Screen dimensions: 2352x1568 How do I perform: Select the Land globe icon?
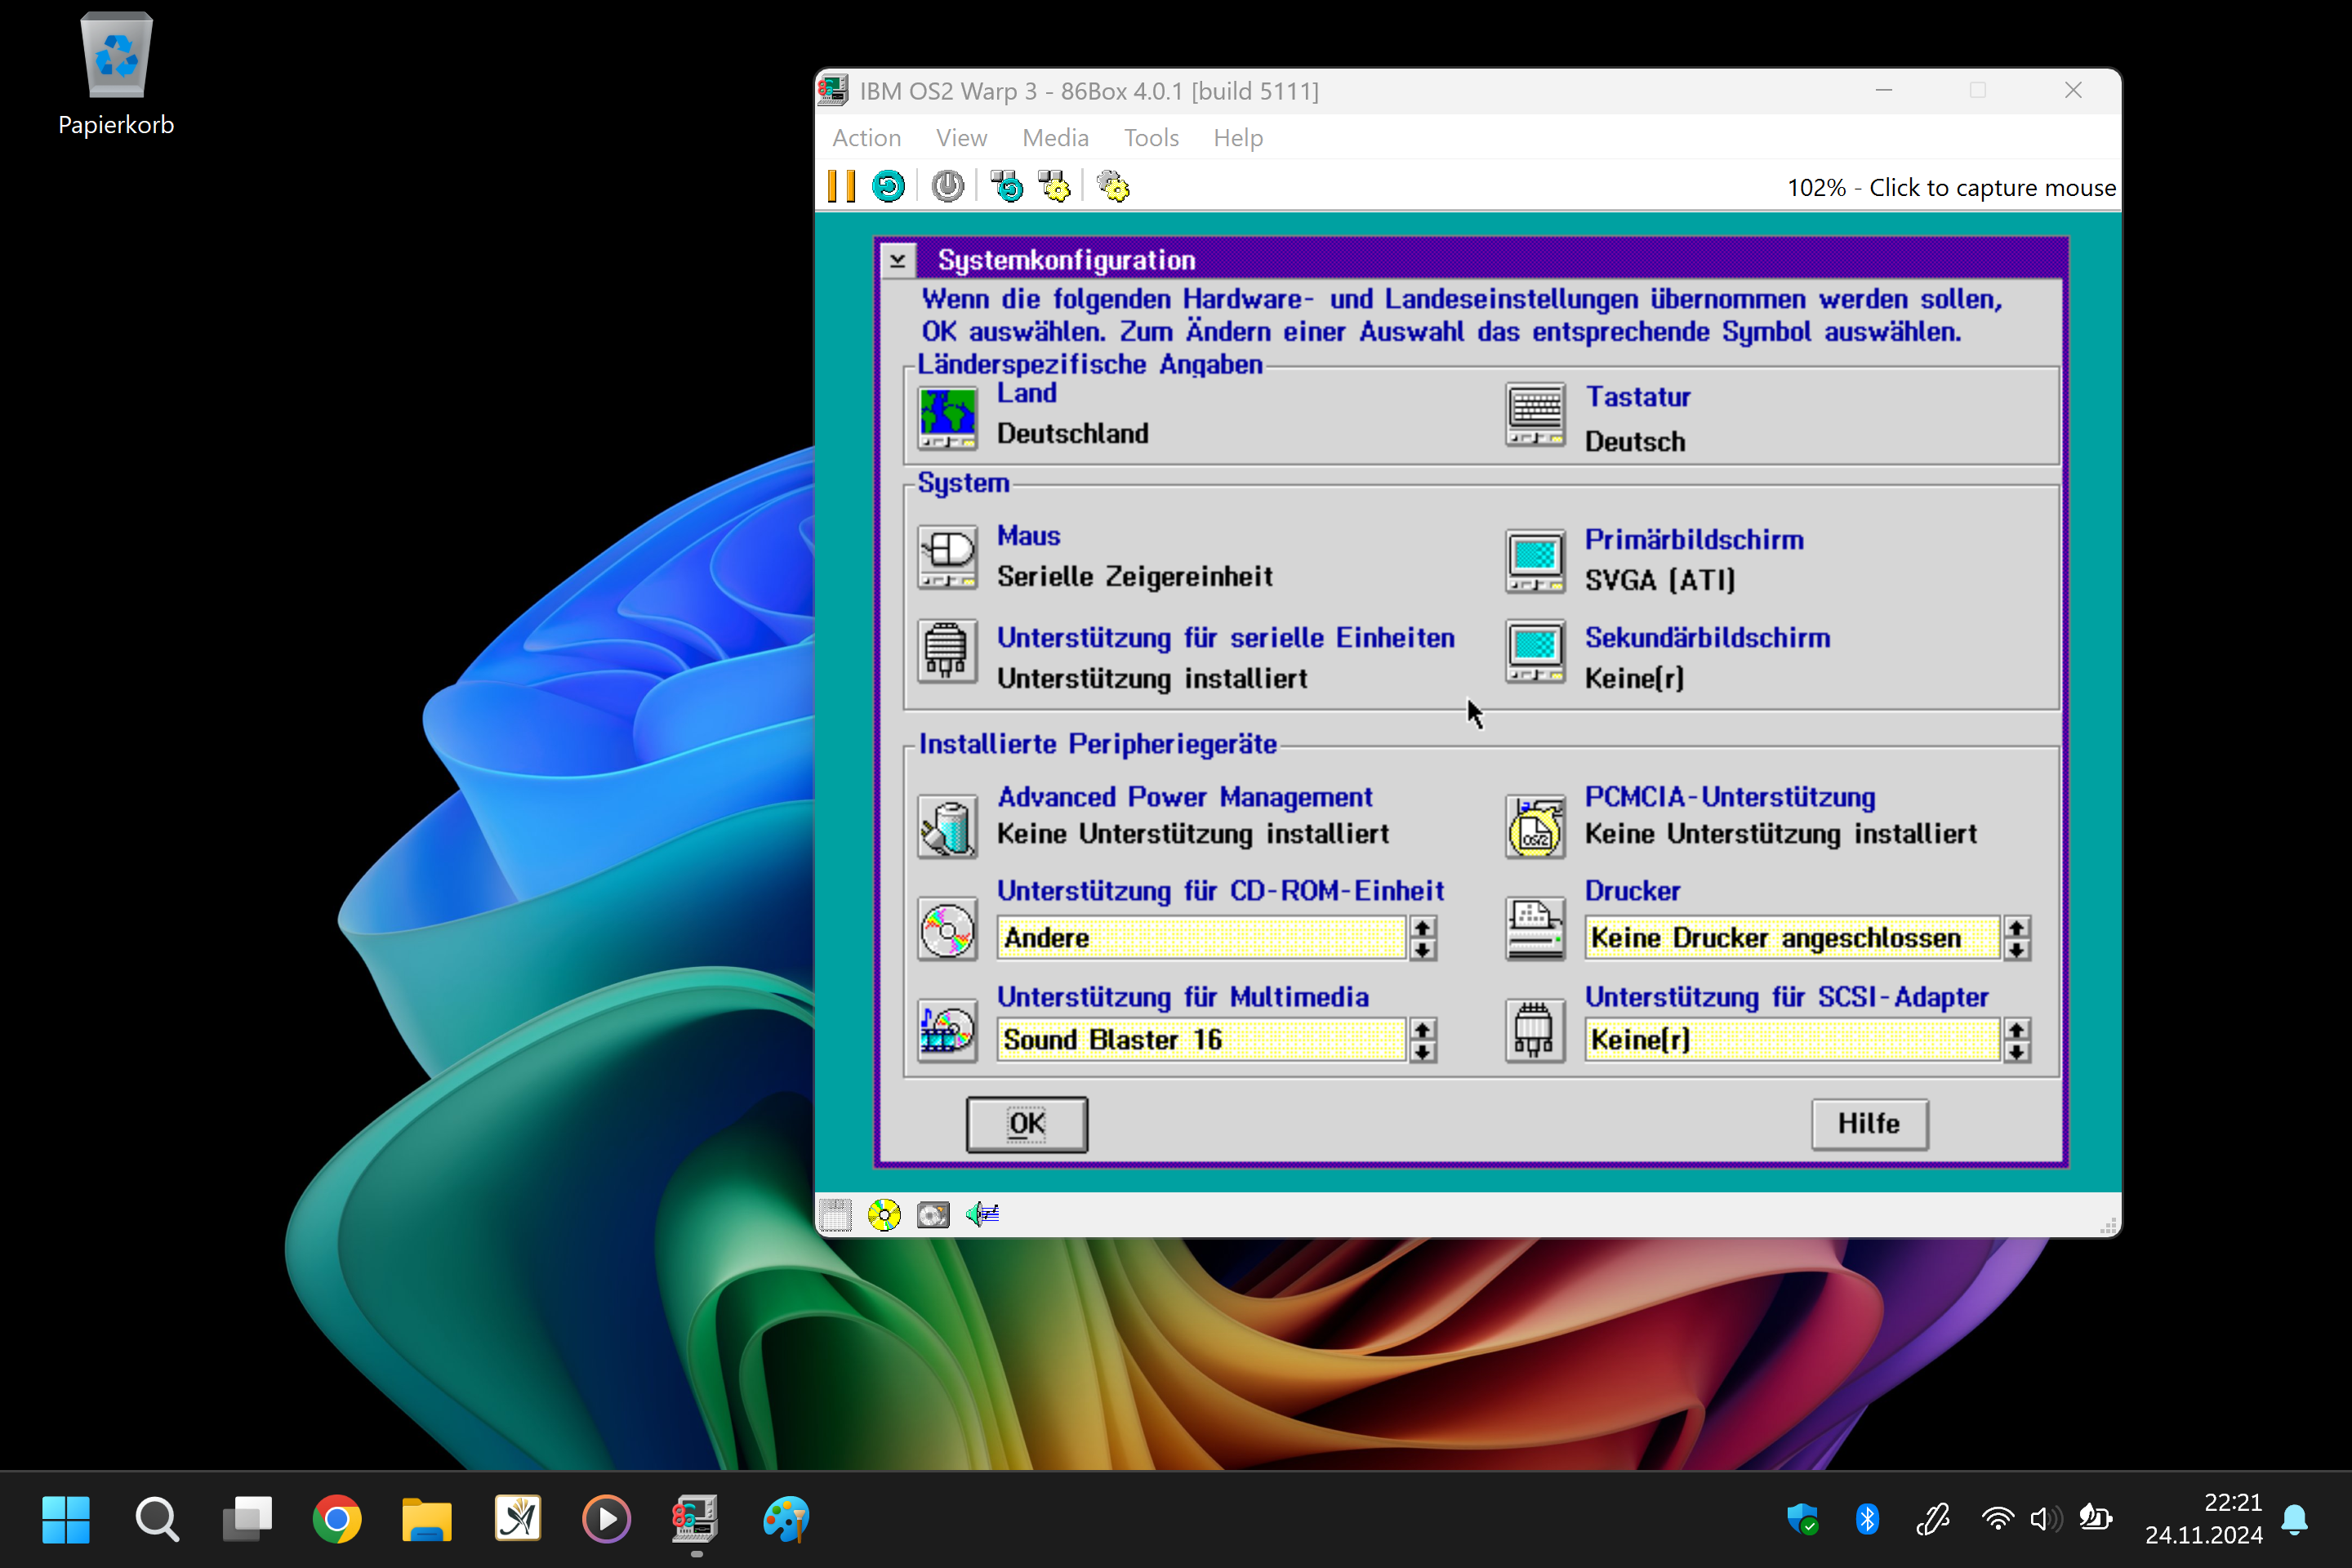tap(947, 418)
